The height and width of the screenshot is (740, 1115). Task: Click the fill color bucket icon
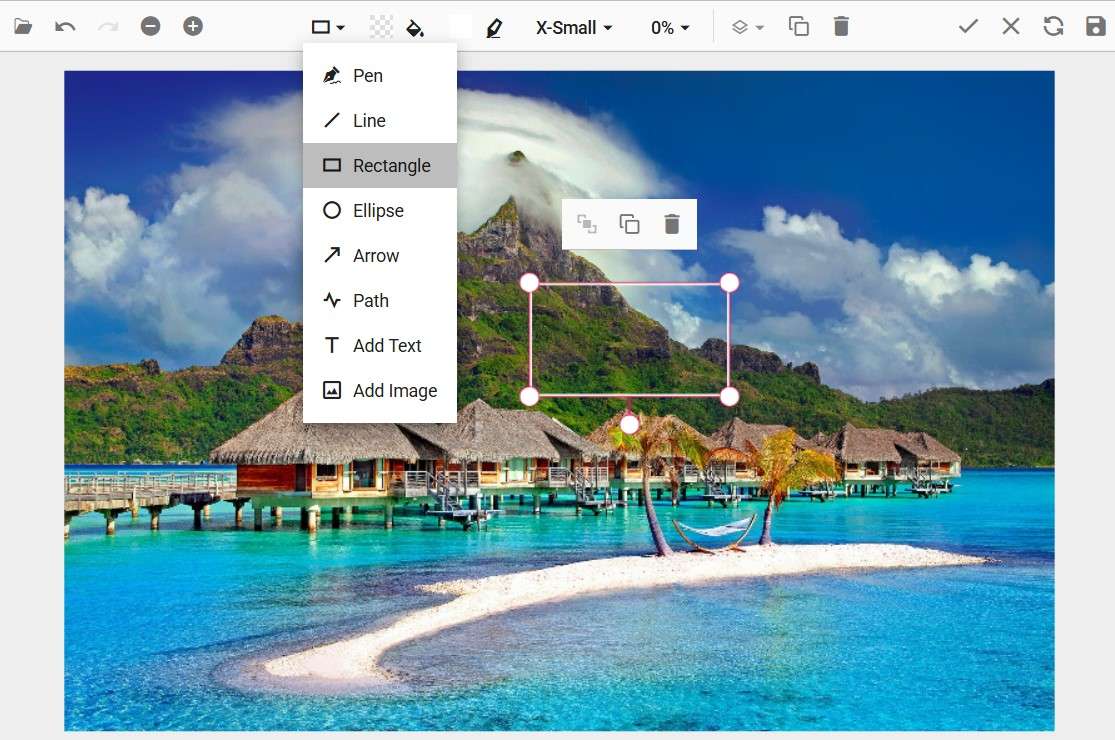[x=415, y=27]
